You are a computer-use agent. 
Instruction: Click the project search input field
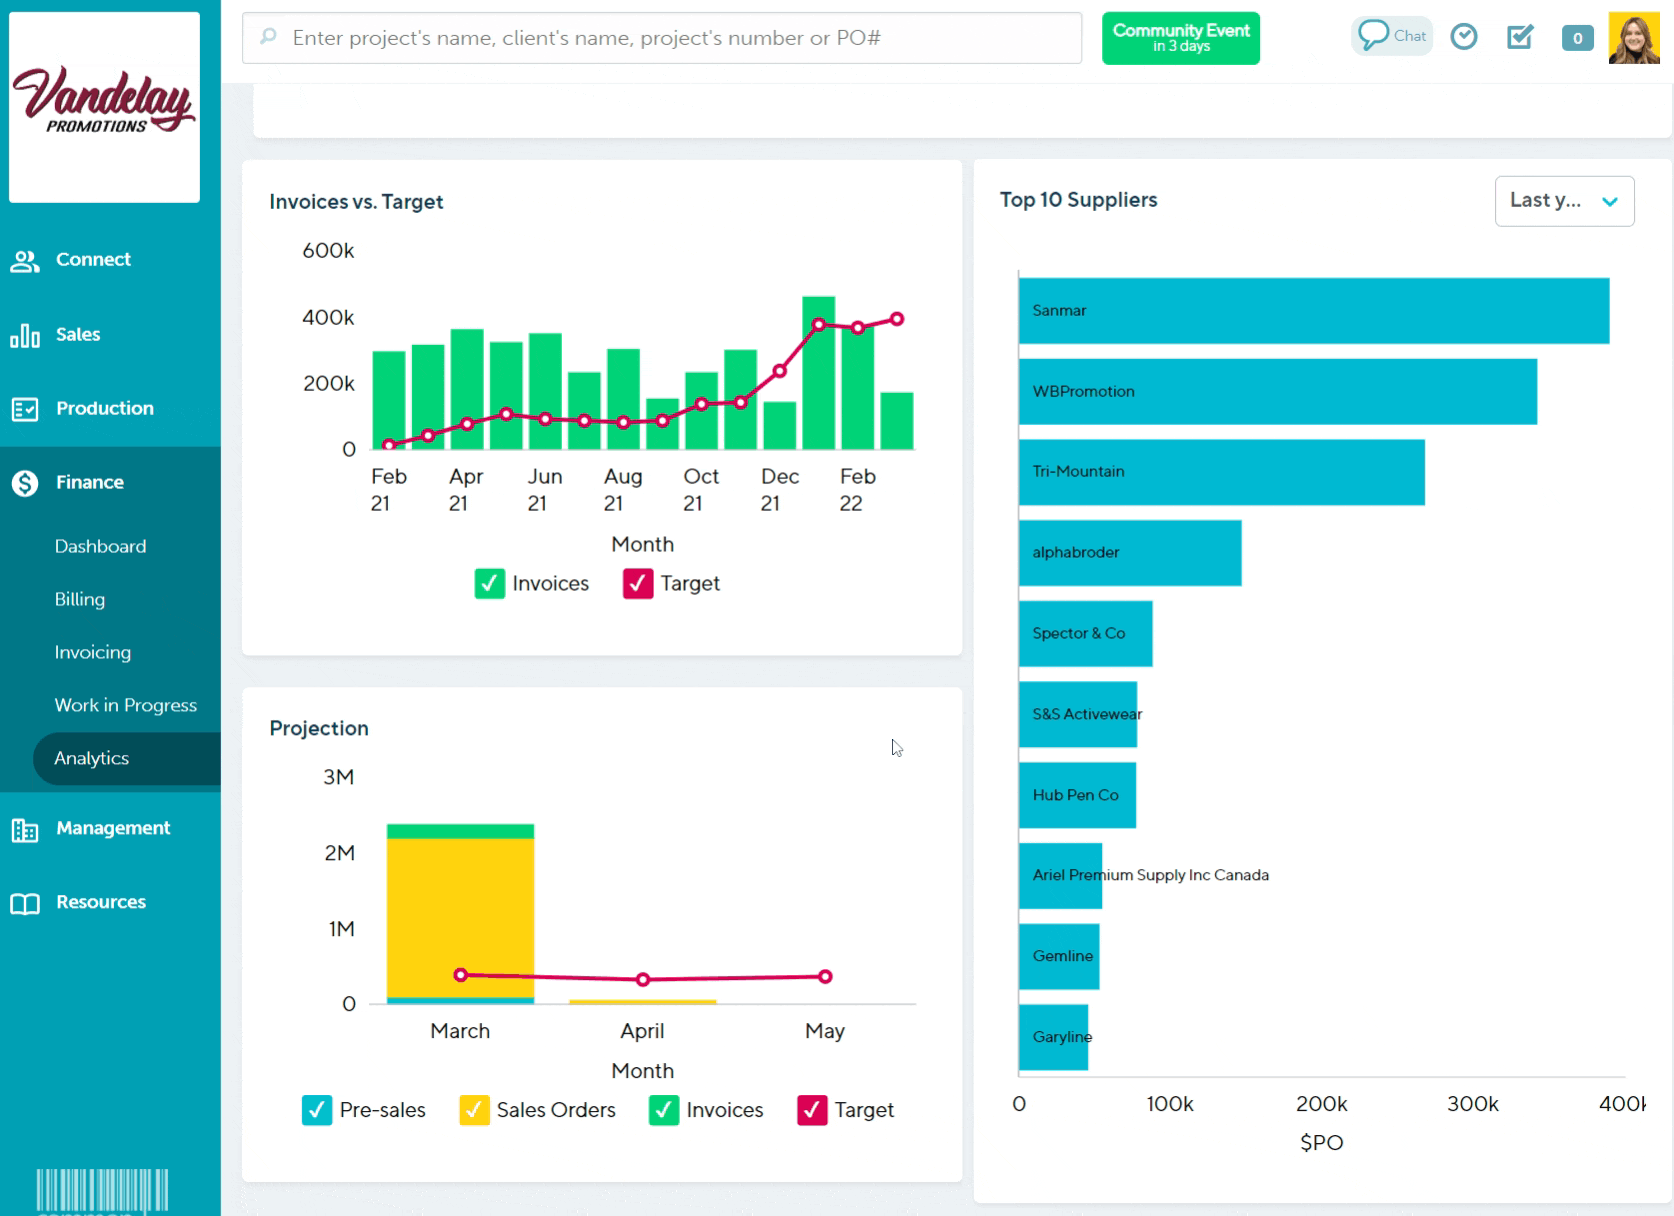pyautogui.click(x=662, y=38)
